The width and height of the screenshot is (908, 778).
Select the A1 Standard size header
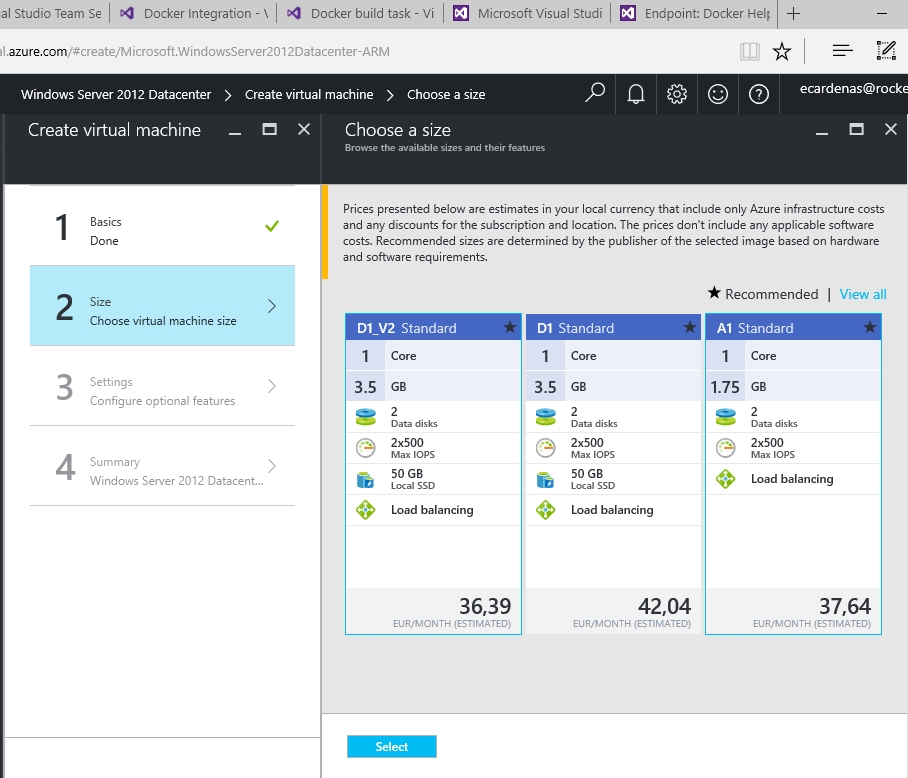pyautogui.click(x=793, y=328)
